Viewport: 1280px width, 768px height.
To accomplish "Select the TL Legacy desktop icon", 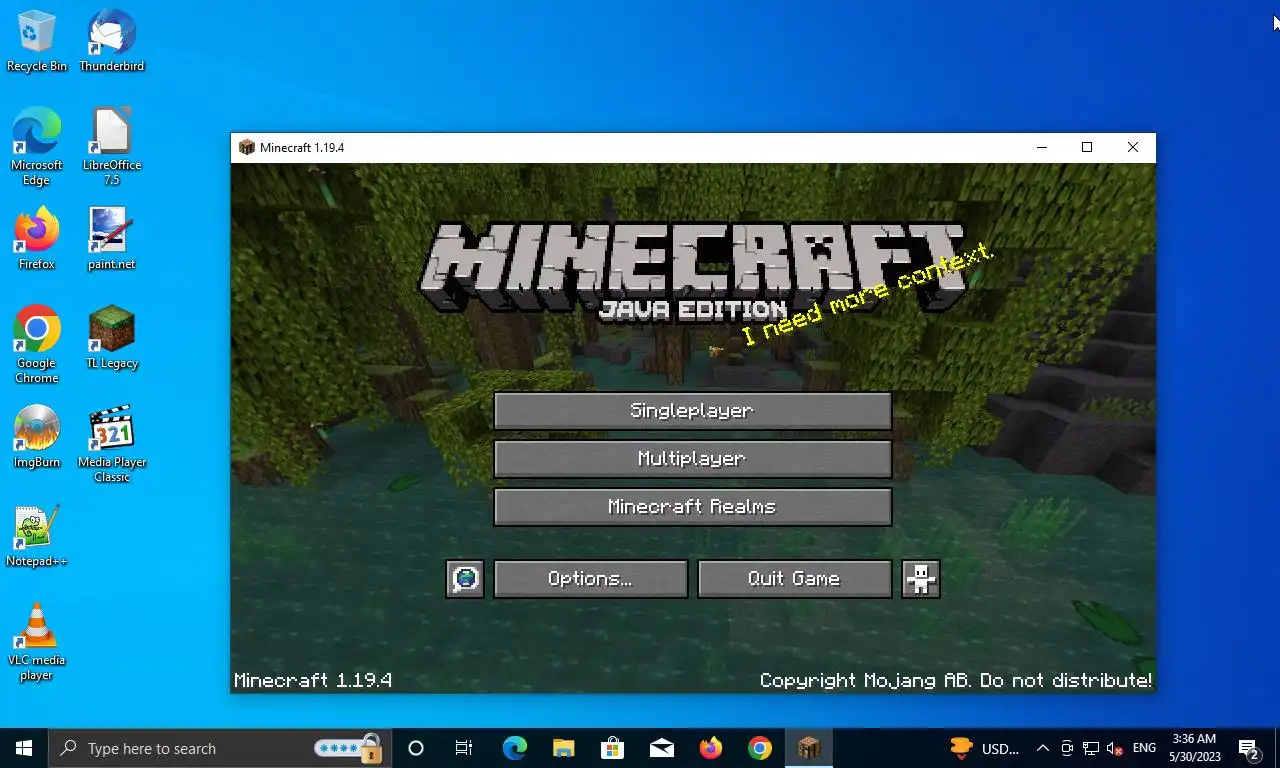I will [112, 338].
